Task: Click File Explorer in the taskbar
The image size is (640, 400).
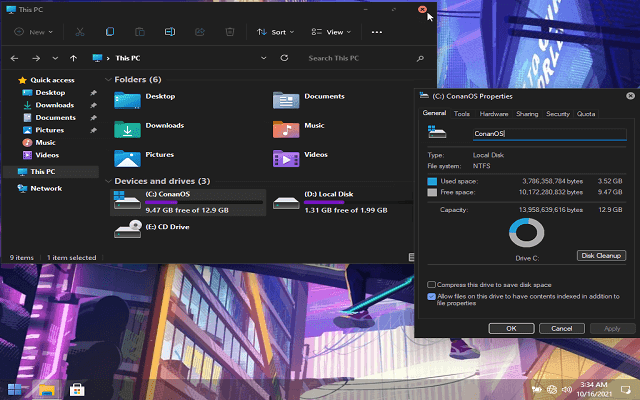Action: pyautogui.click(x=47, y=390)
